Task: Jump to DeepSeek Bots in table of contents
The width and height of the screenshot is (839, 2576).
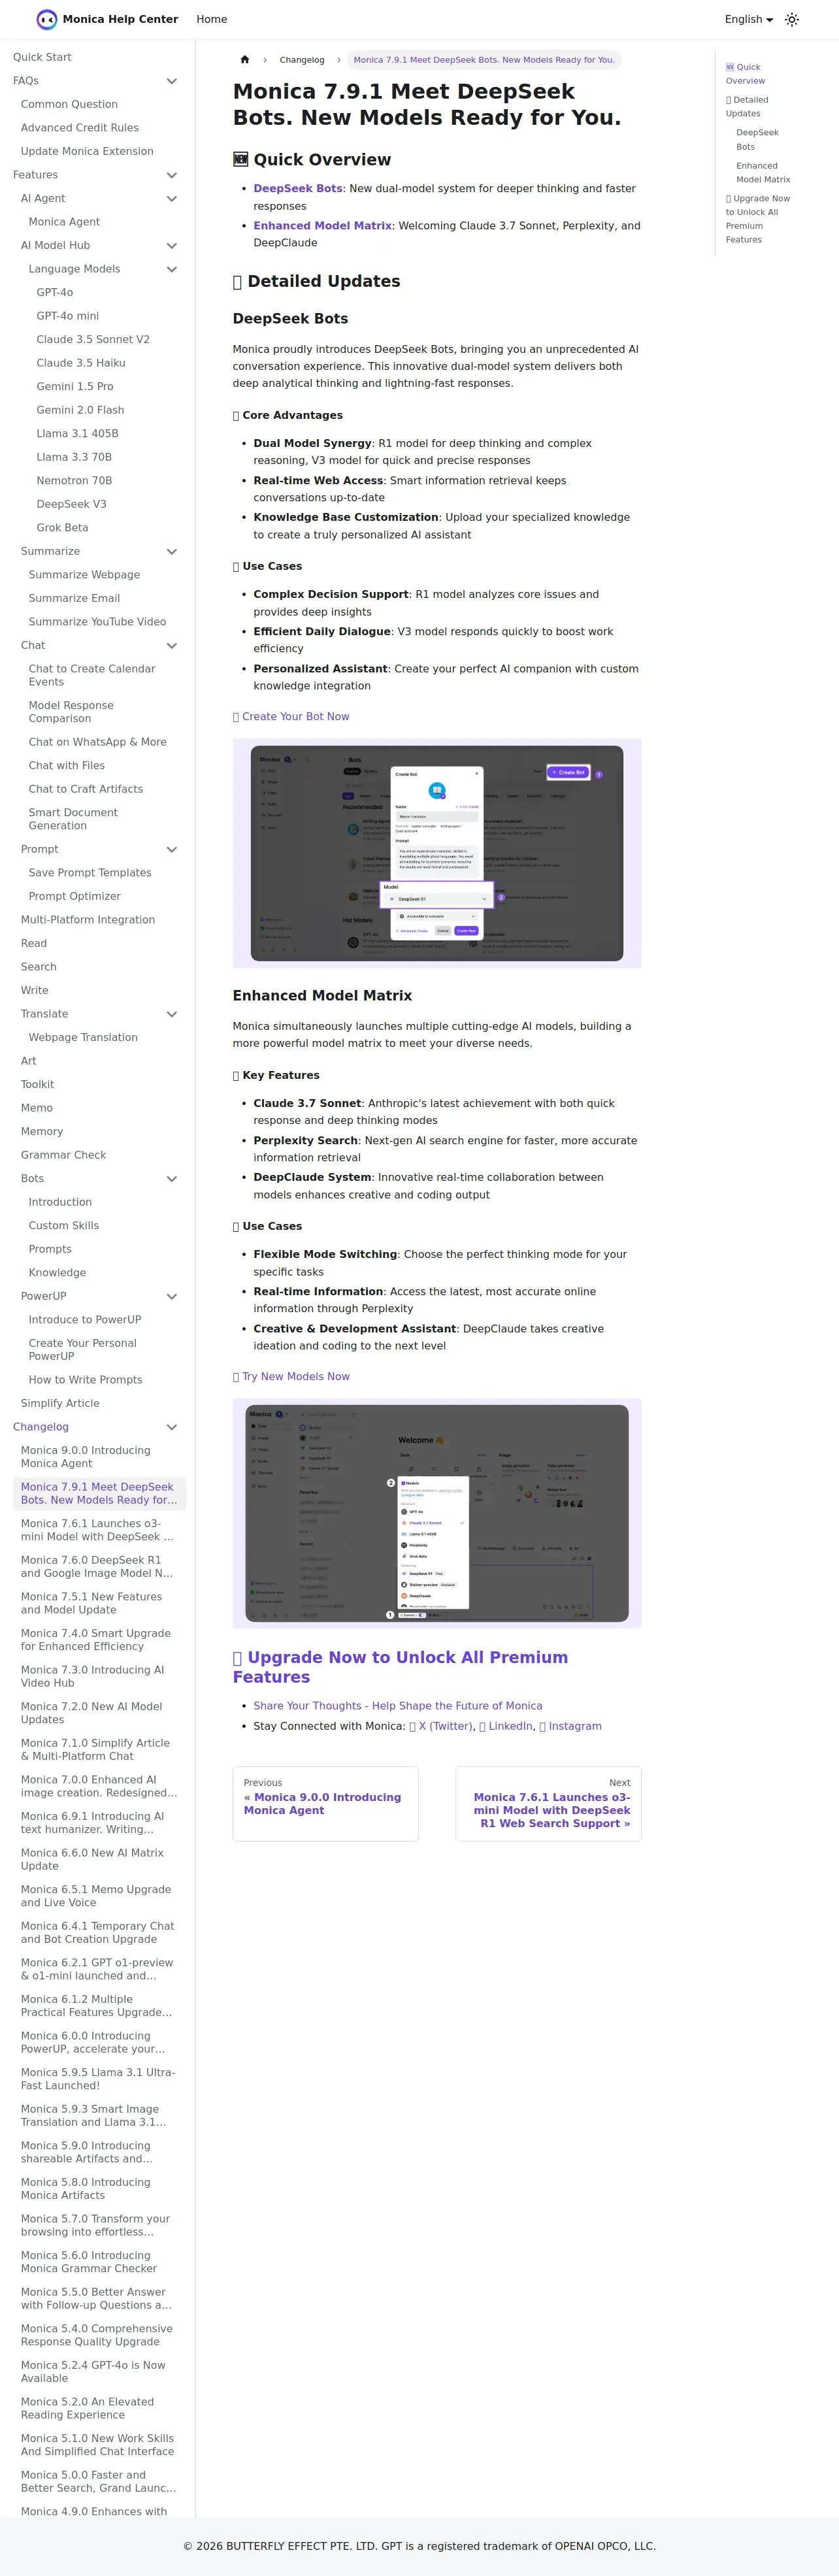Action: [757, 139]
